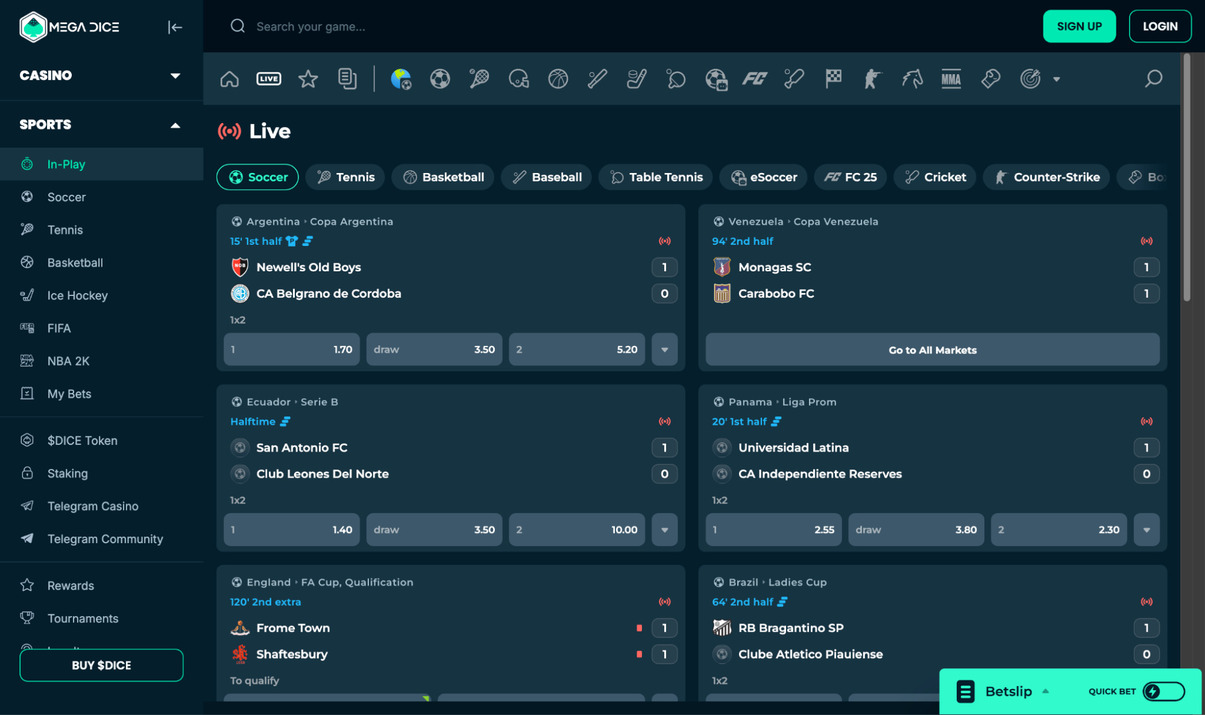Screen dimensions: 1205x715
Task: Open the LIVE icon in sports toolbar
Action: click(x=269, y=79)
